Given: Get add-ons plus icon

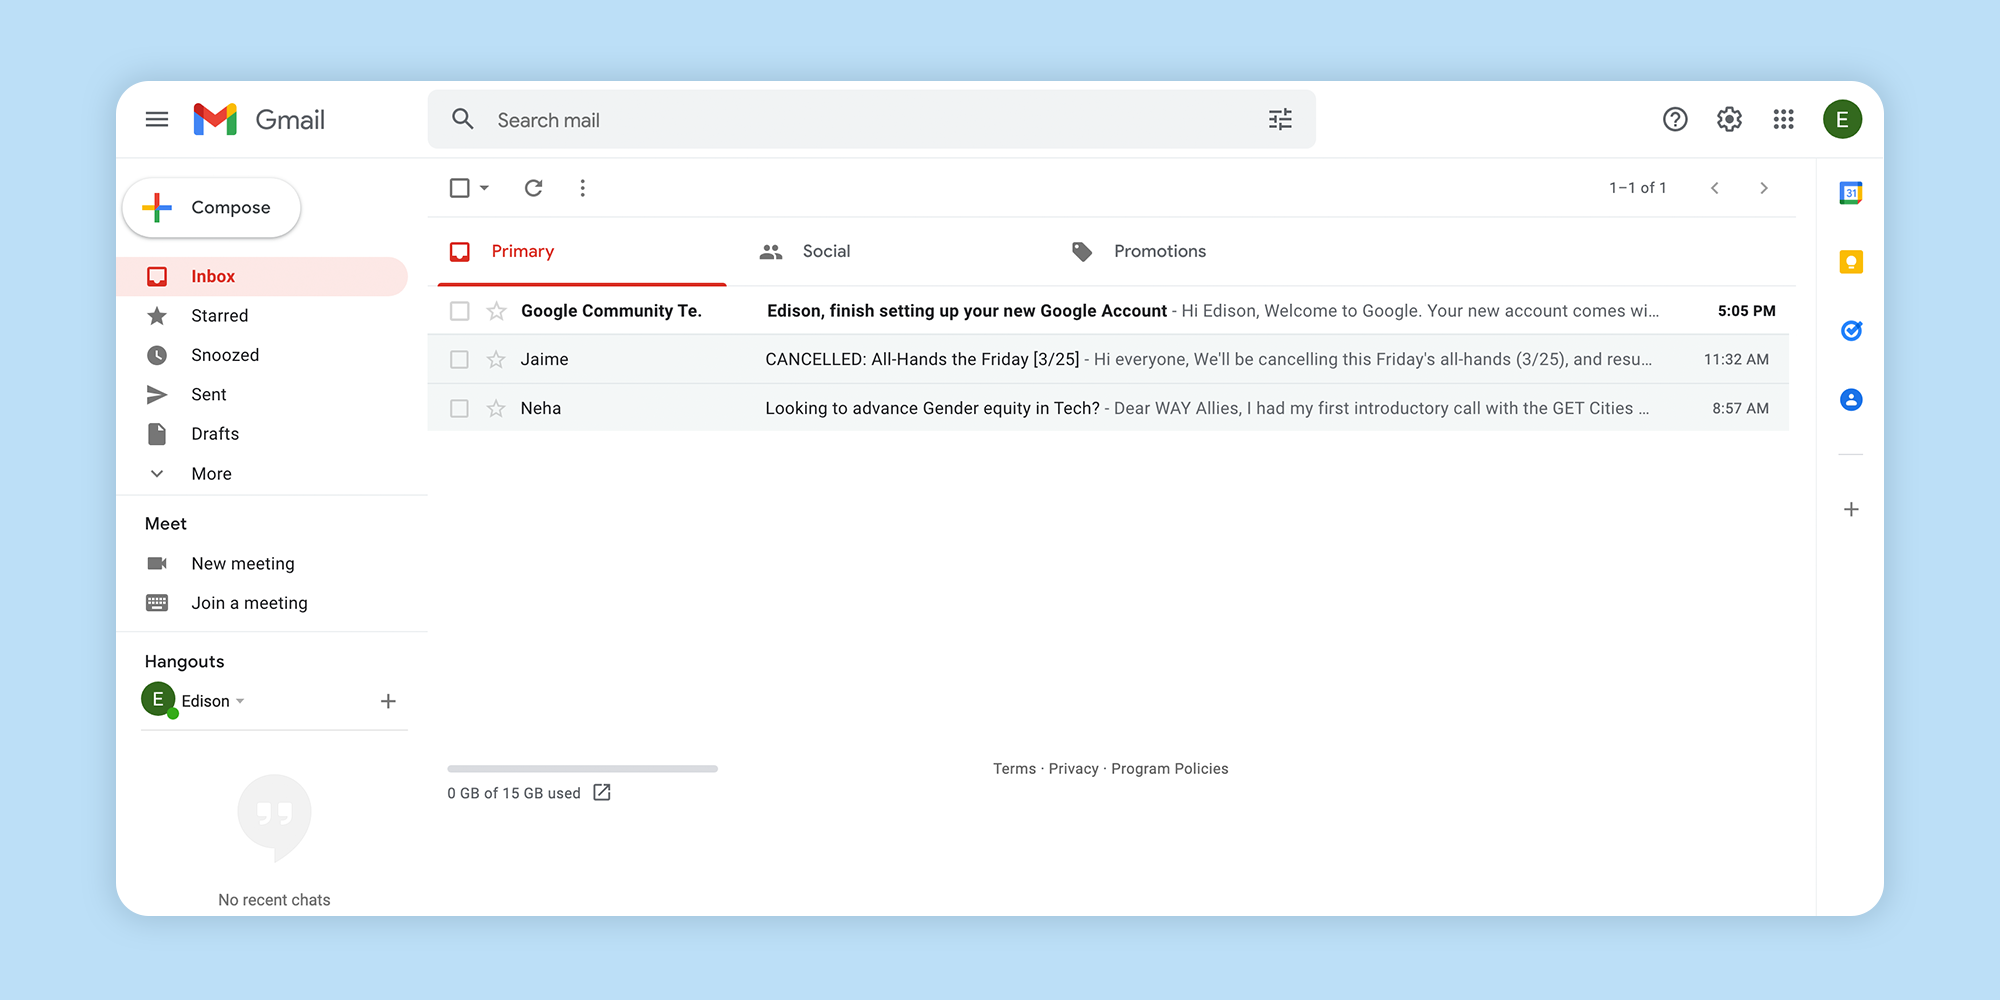Looking at the screenshot, I should tap(1851, 510).
